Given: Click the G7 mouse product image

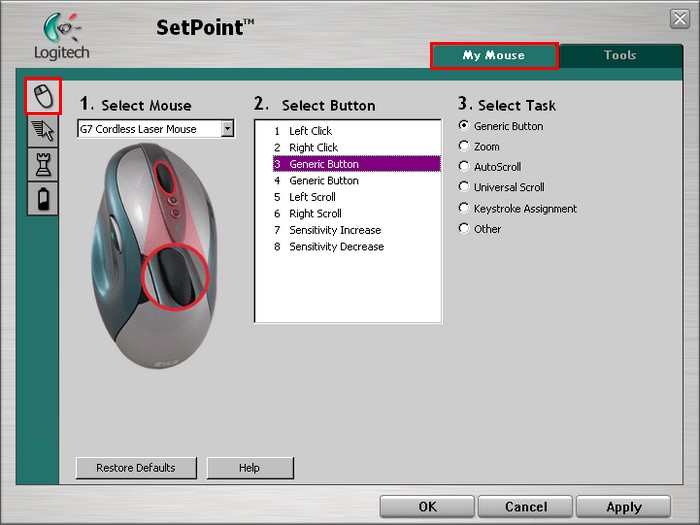Looking at the screenshot, I should [x=154, y=256].
